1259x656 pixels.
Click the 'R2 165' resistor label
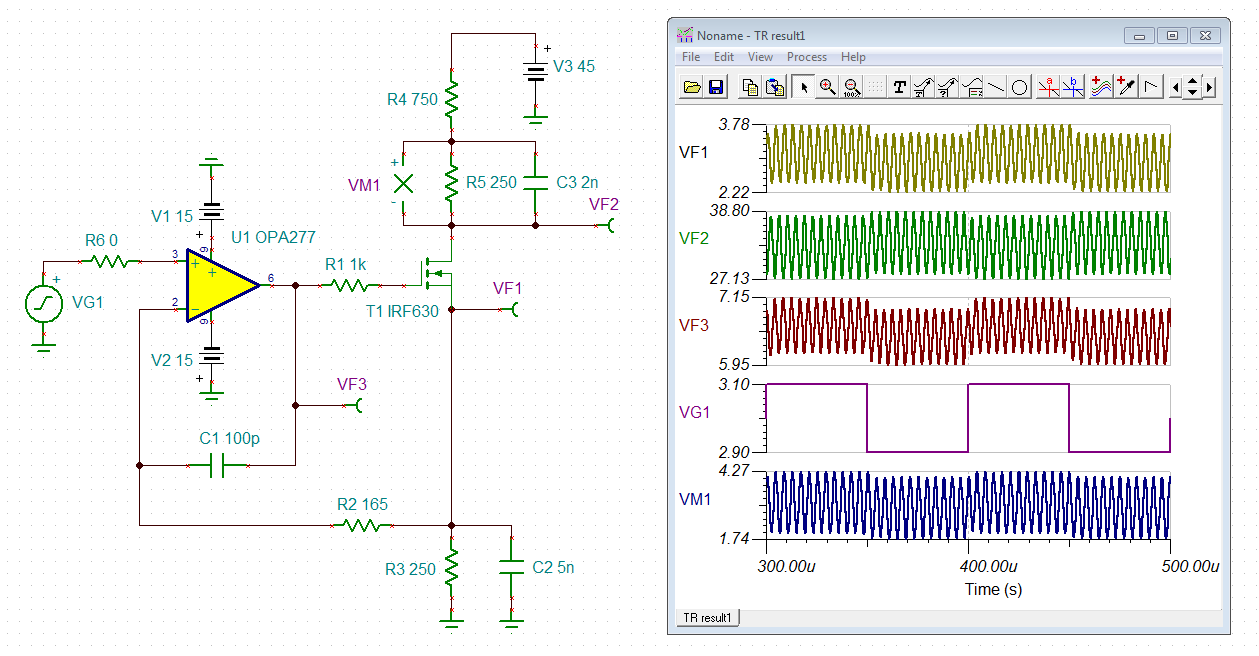(362, 505)
